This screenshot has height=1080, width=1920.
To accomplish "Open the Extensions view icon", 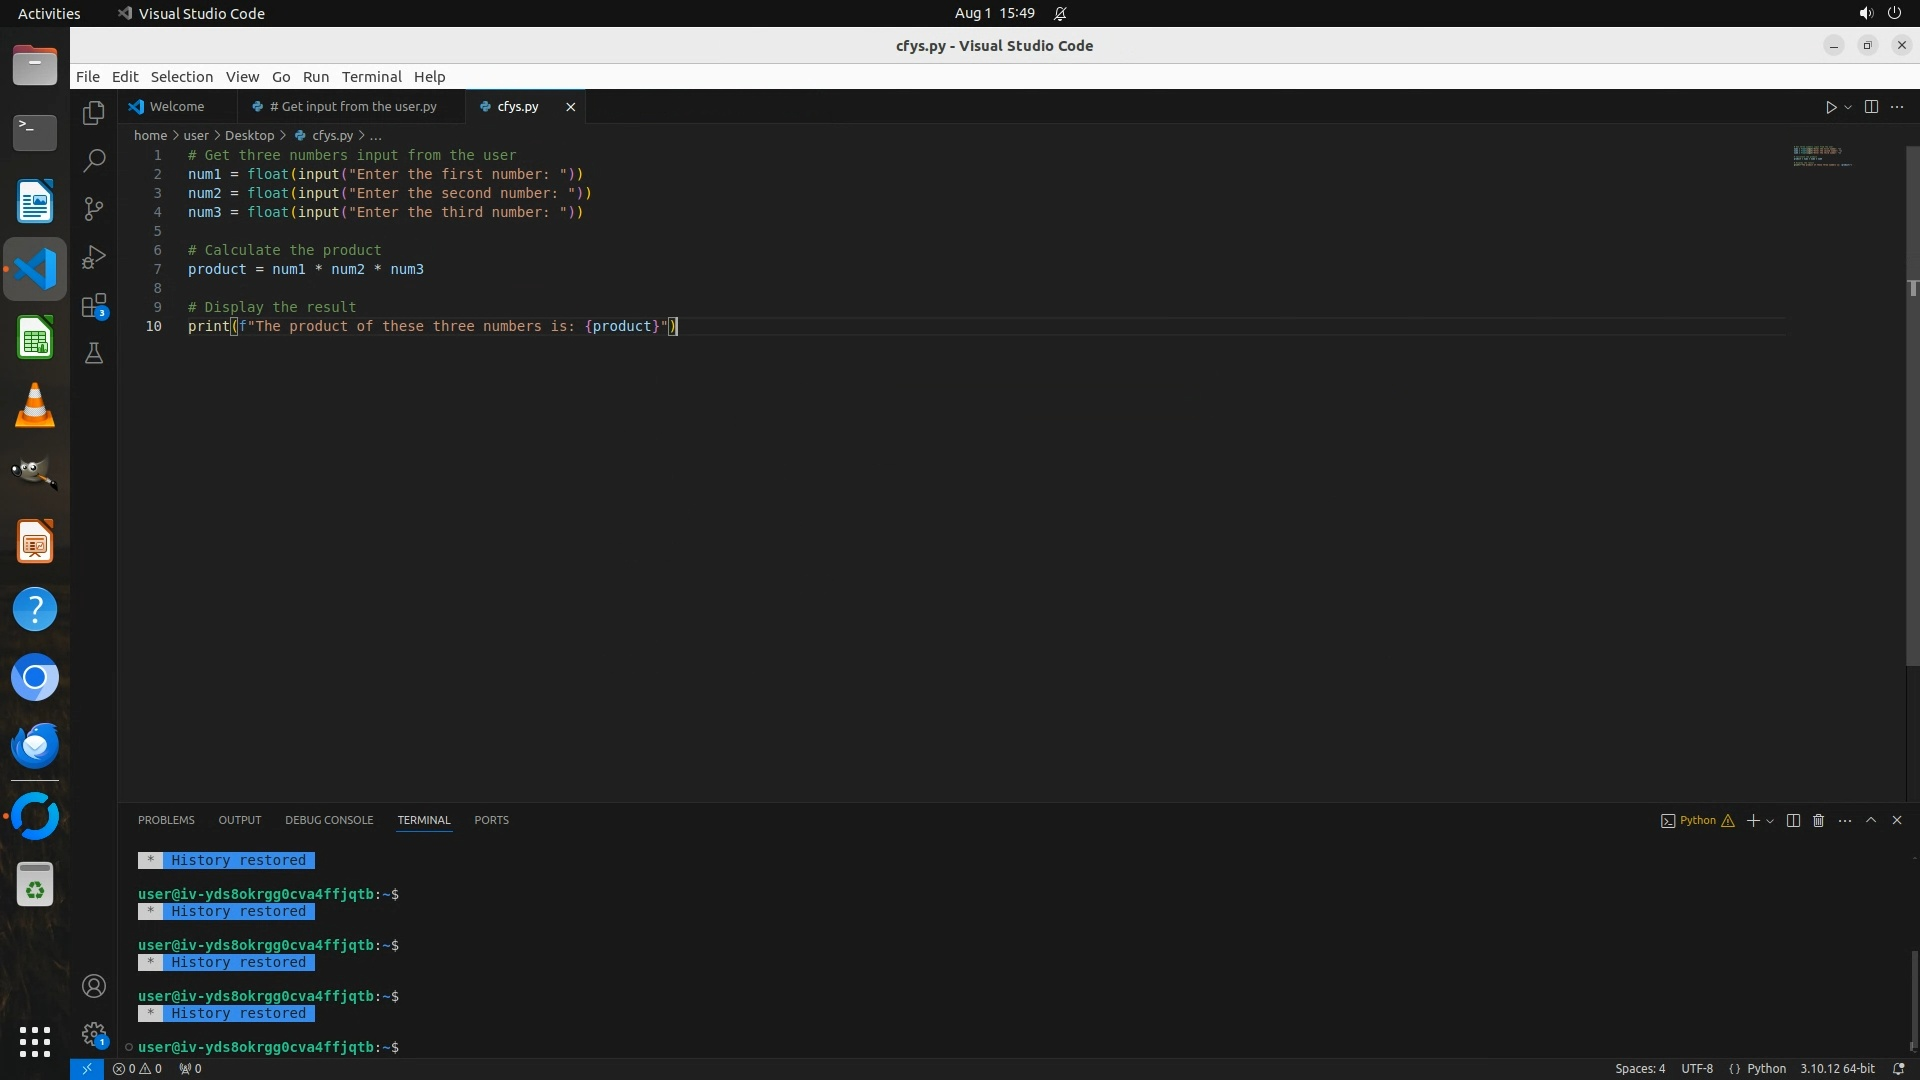I will coord(94,306).
